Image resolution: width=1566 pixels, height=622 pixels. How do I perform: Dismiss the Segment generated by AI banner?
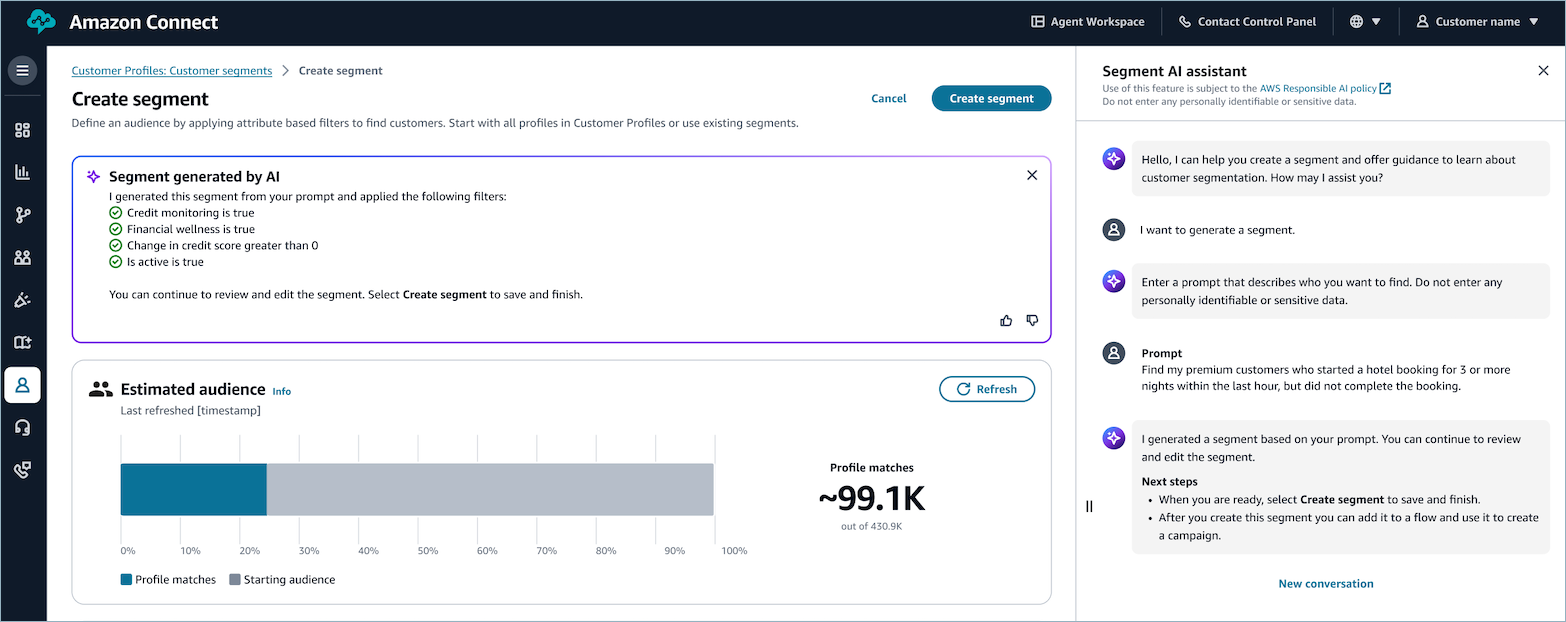pos(1032,174)
